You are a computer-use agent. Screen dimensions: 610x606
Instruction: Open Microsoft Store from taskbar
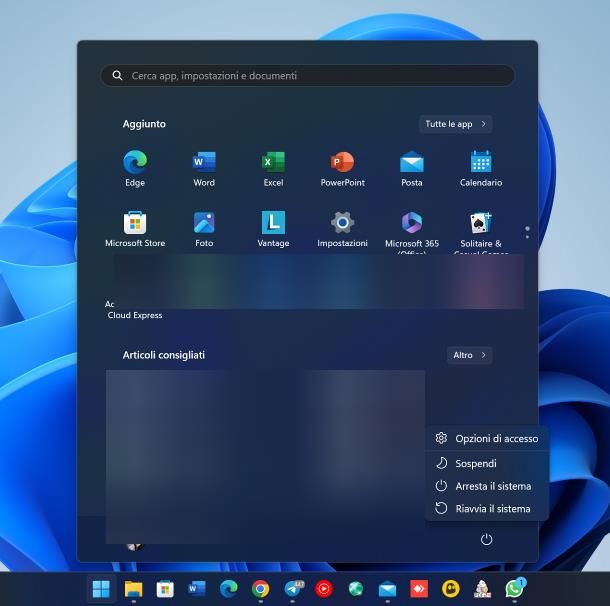(x=165, y=589)
